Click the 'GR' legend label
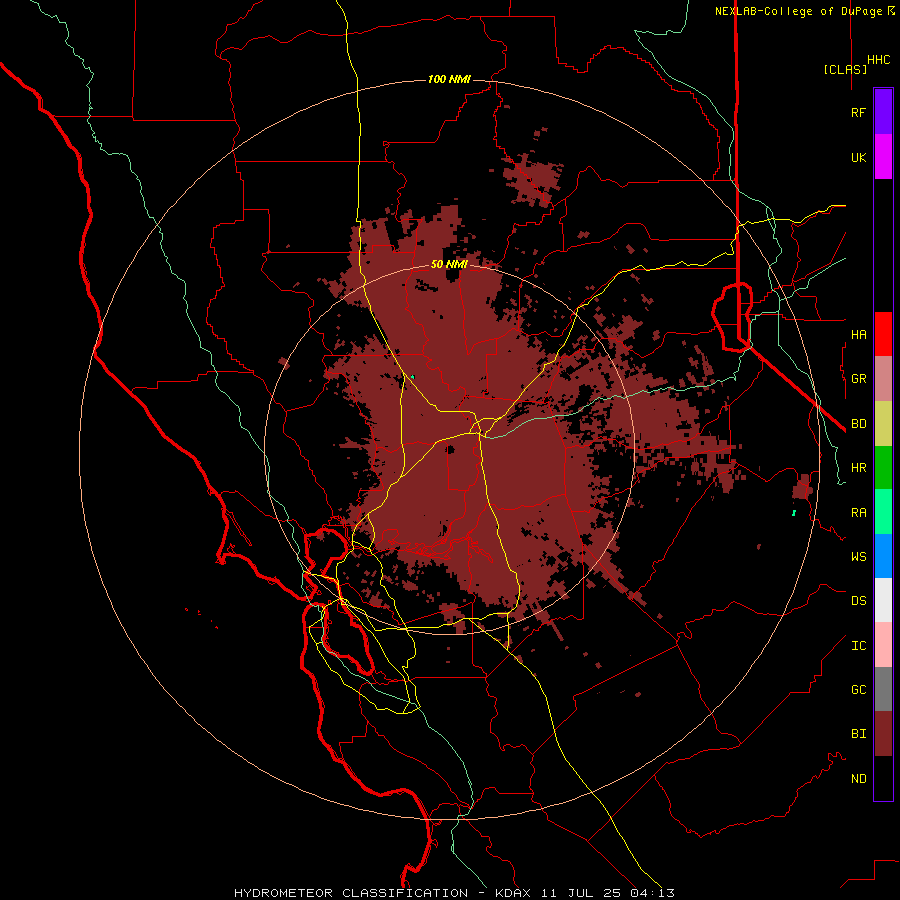This screenshot has height=900, width=900. tap(858, 379)
